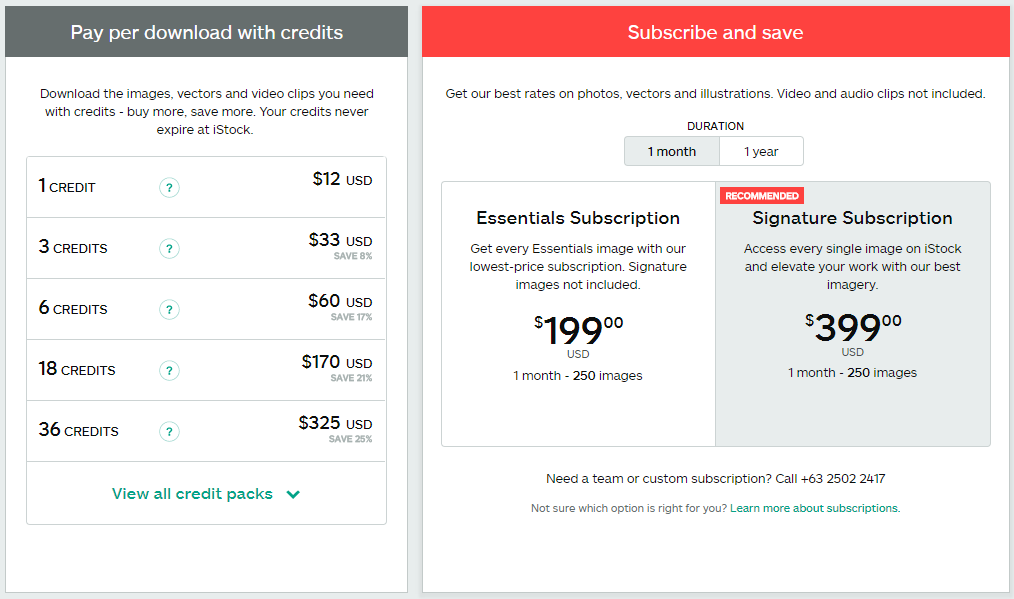Click the Pay per download with credits header
This screenshot has width=1014, height=599.
pos(206,32)
